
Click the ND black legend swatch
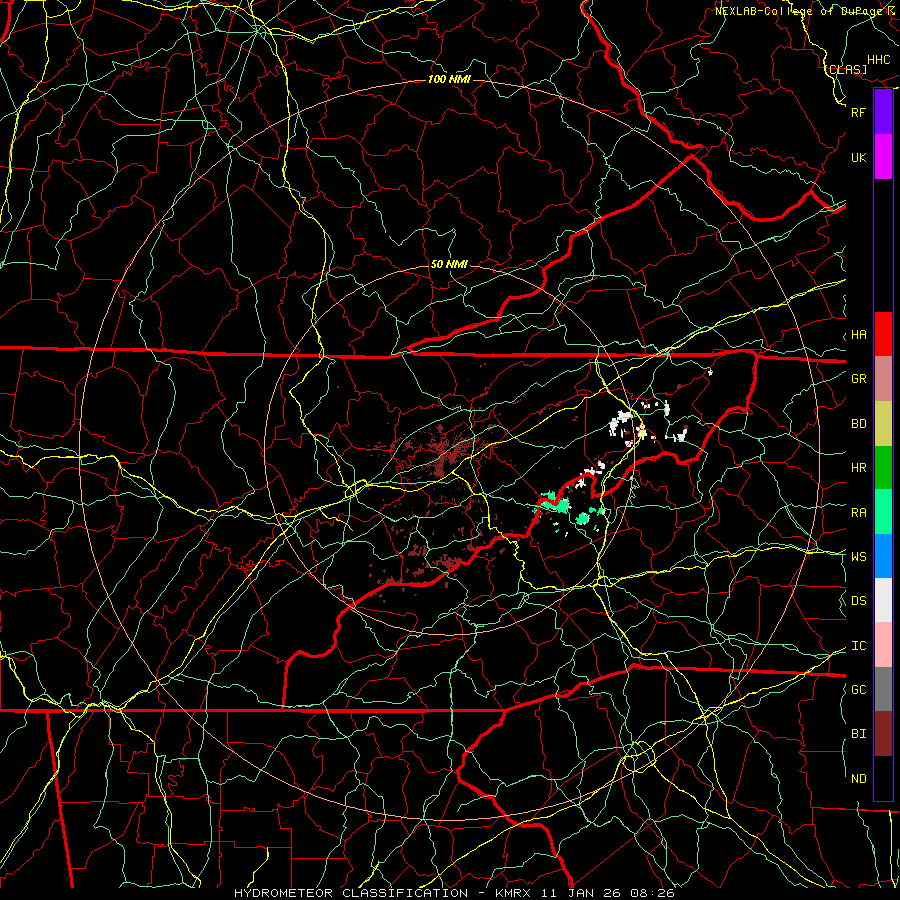[x=883, y=778]
